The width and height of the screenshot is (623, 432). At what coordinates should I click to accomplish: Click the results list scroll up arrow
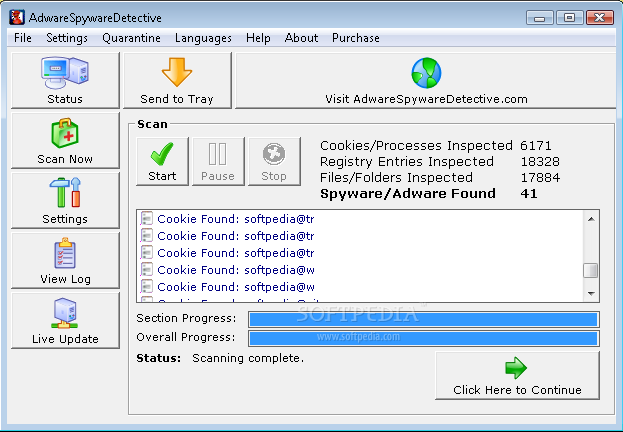[x=591, y=219]
